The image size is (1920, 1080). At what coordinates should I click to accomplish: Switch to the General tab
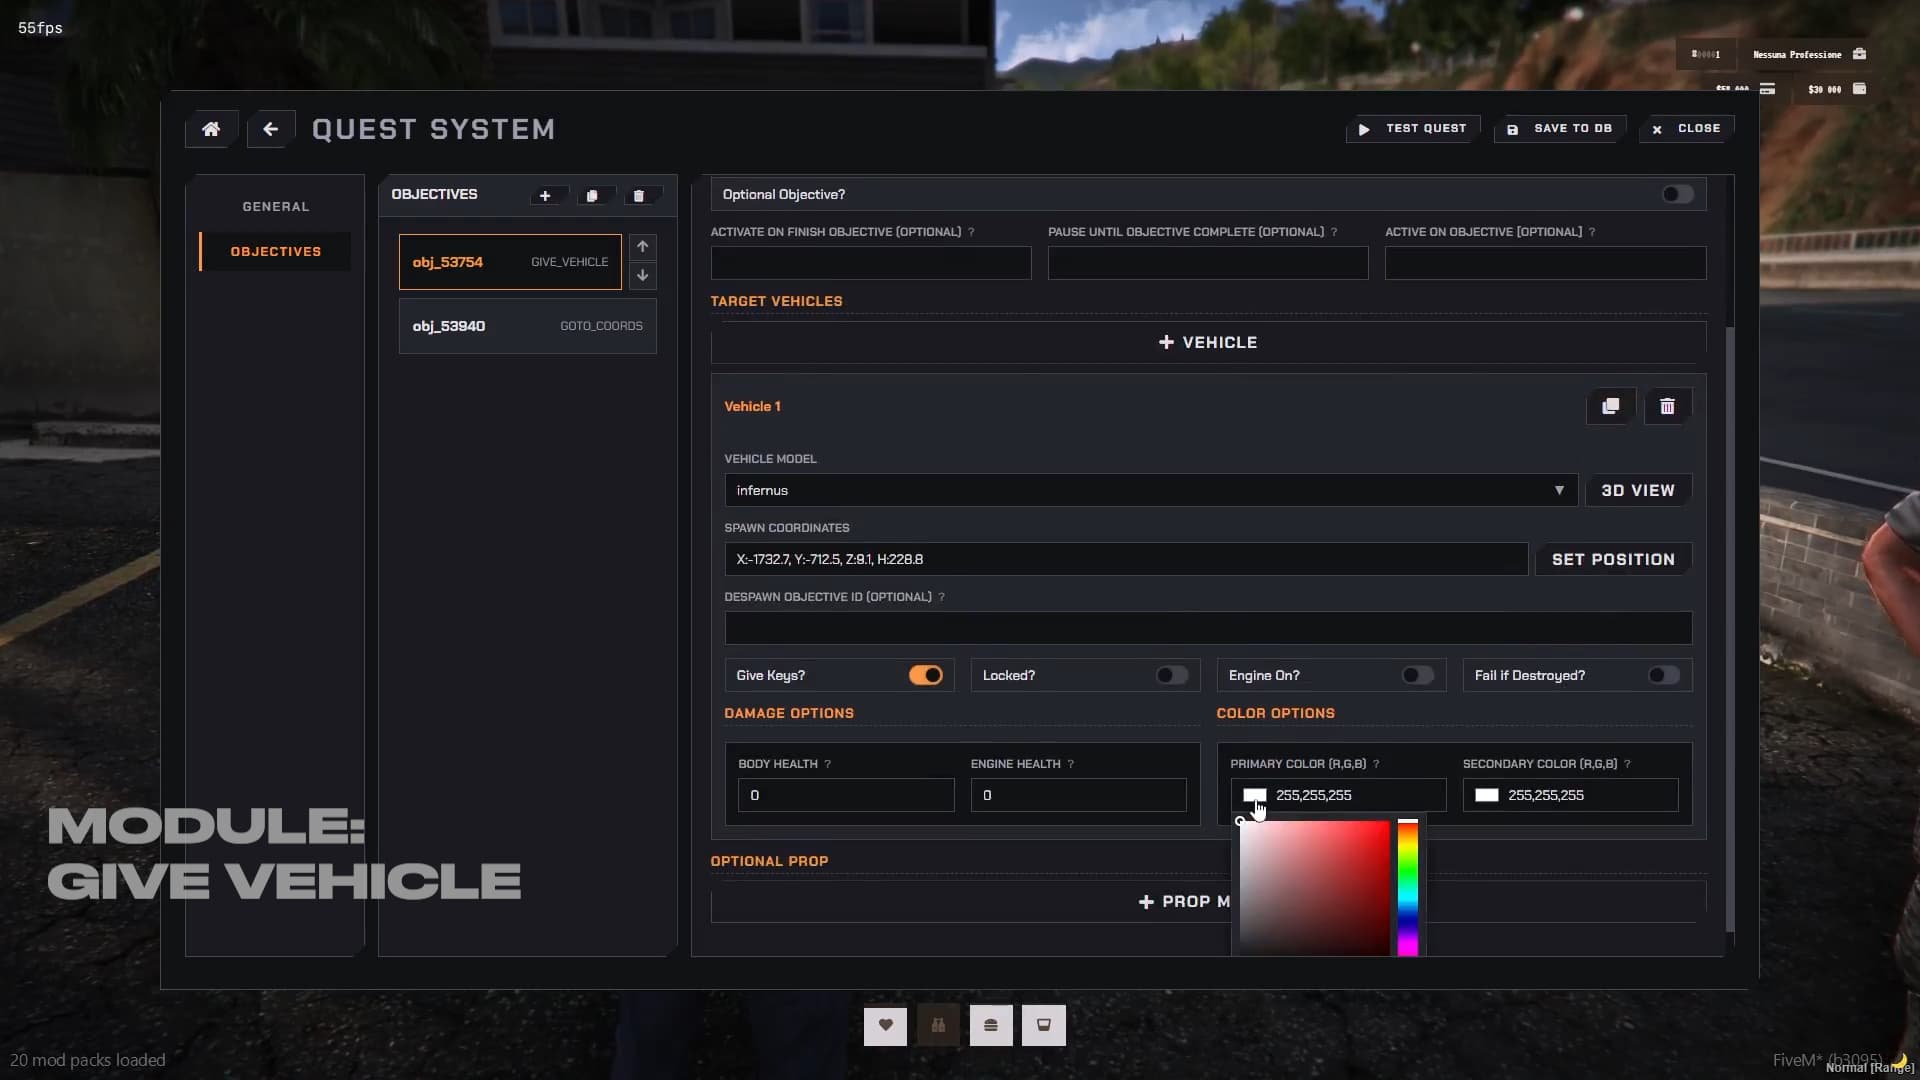tap(276, 206)
